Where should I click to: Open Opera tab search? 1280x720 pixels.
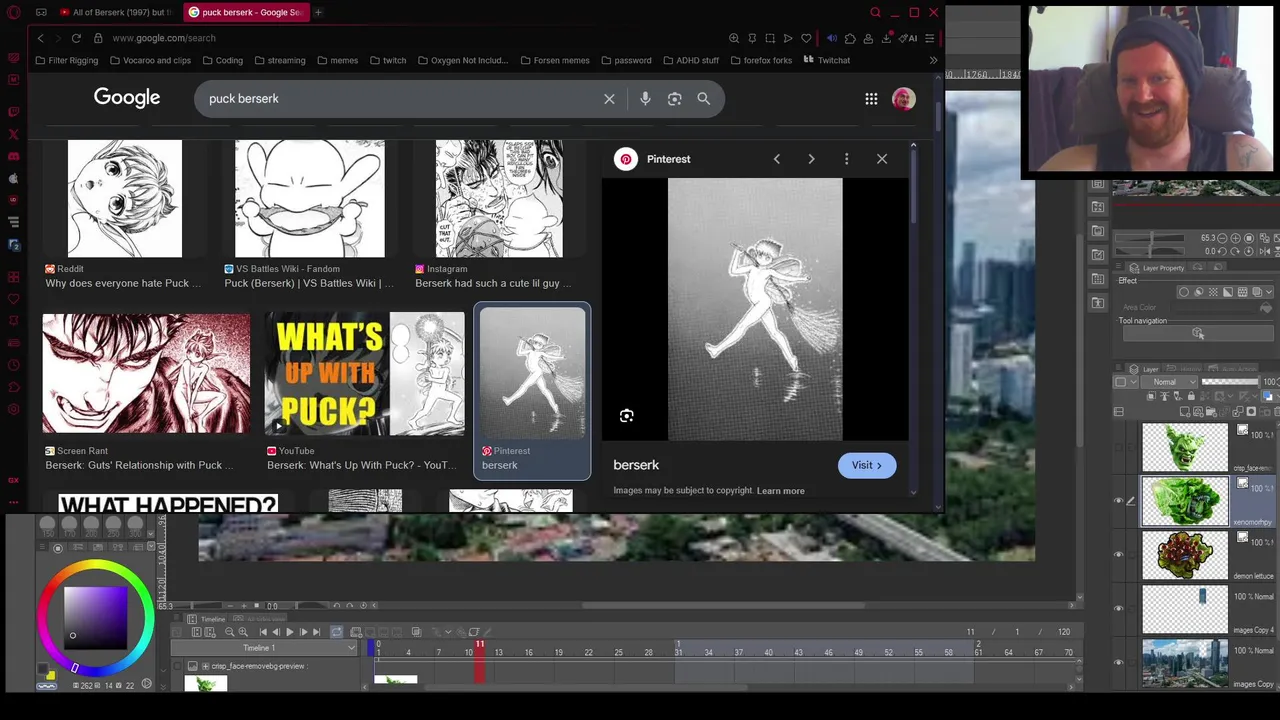tap(875, 12)
